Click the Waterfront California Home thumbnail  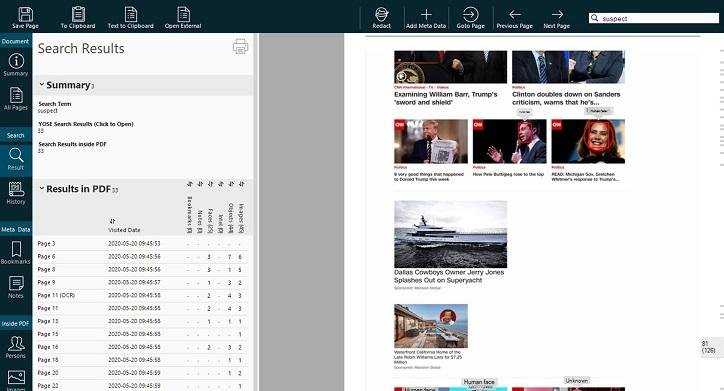pyautogui.click(x=431, y=325)
